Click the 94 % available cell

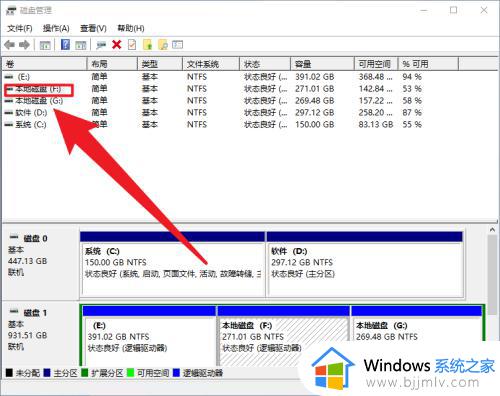412,77
